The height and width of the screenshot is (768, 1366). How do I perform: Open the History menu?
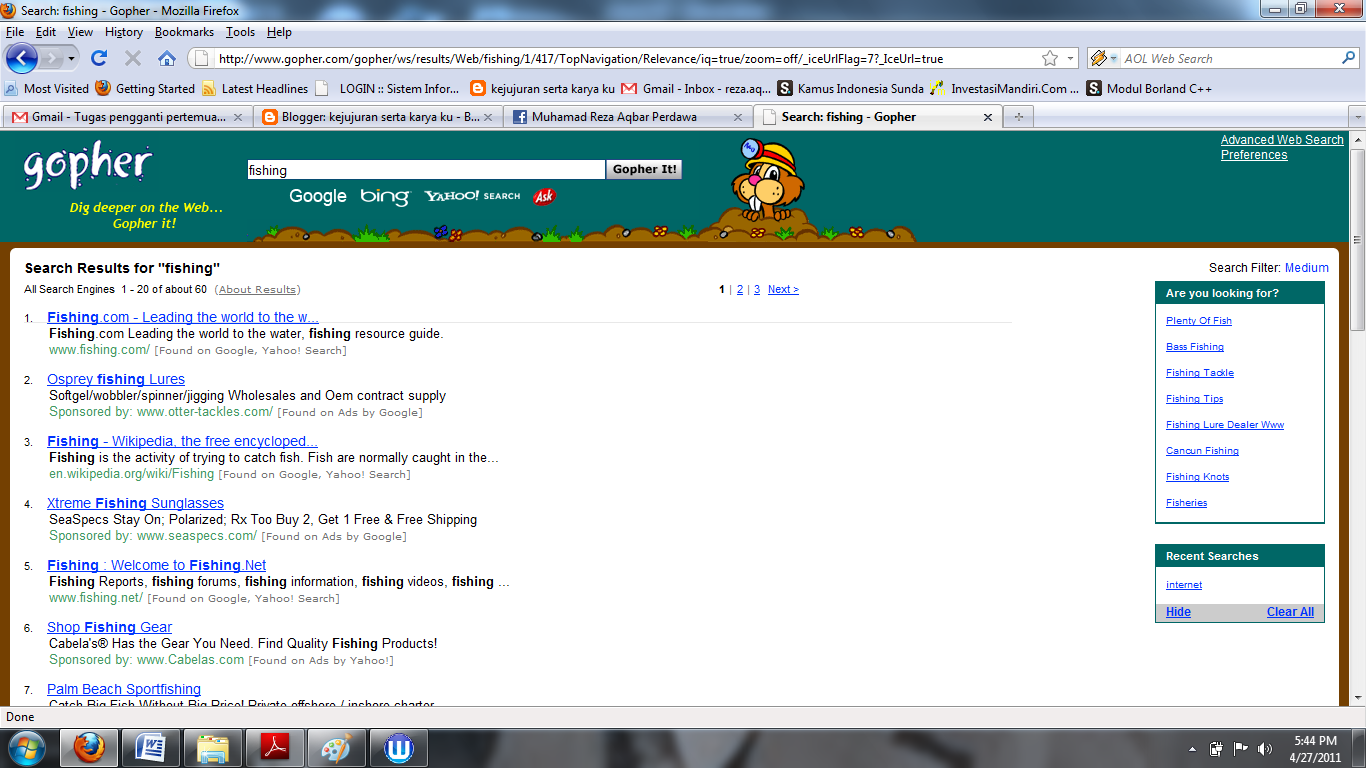pyautogui.click(x=124, y=32)
